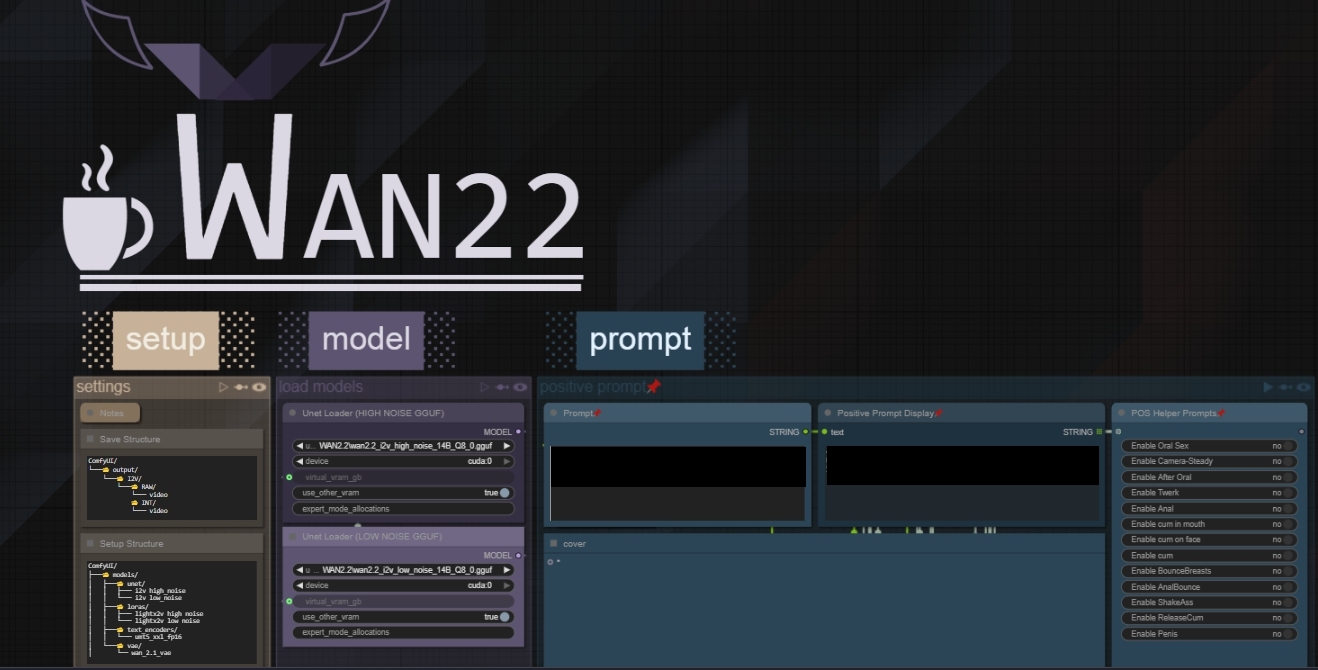The image size is (1318, 670).
Task: Click text_encoders/ folder in Setup Structure
Action: click(152, 630)
